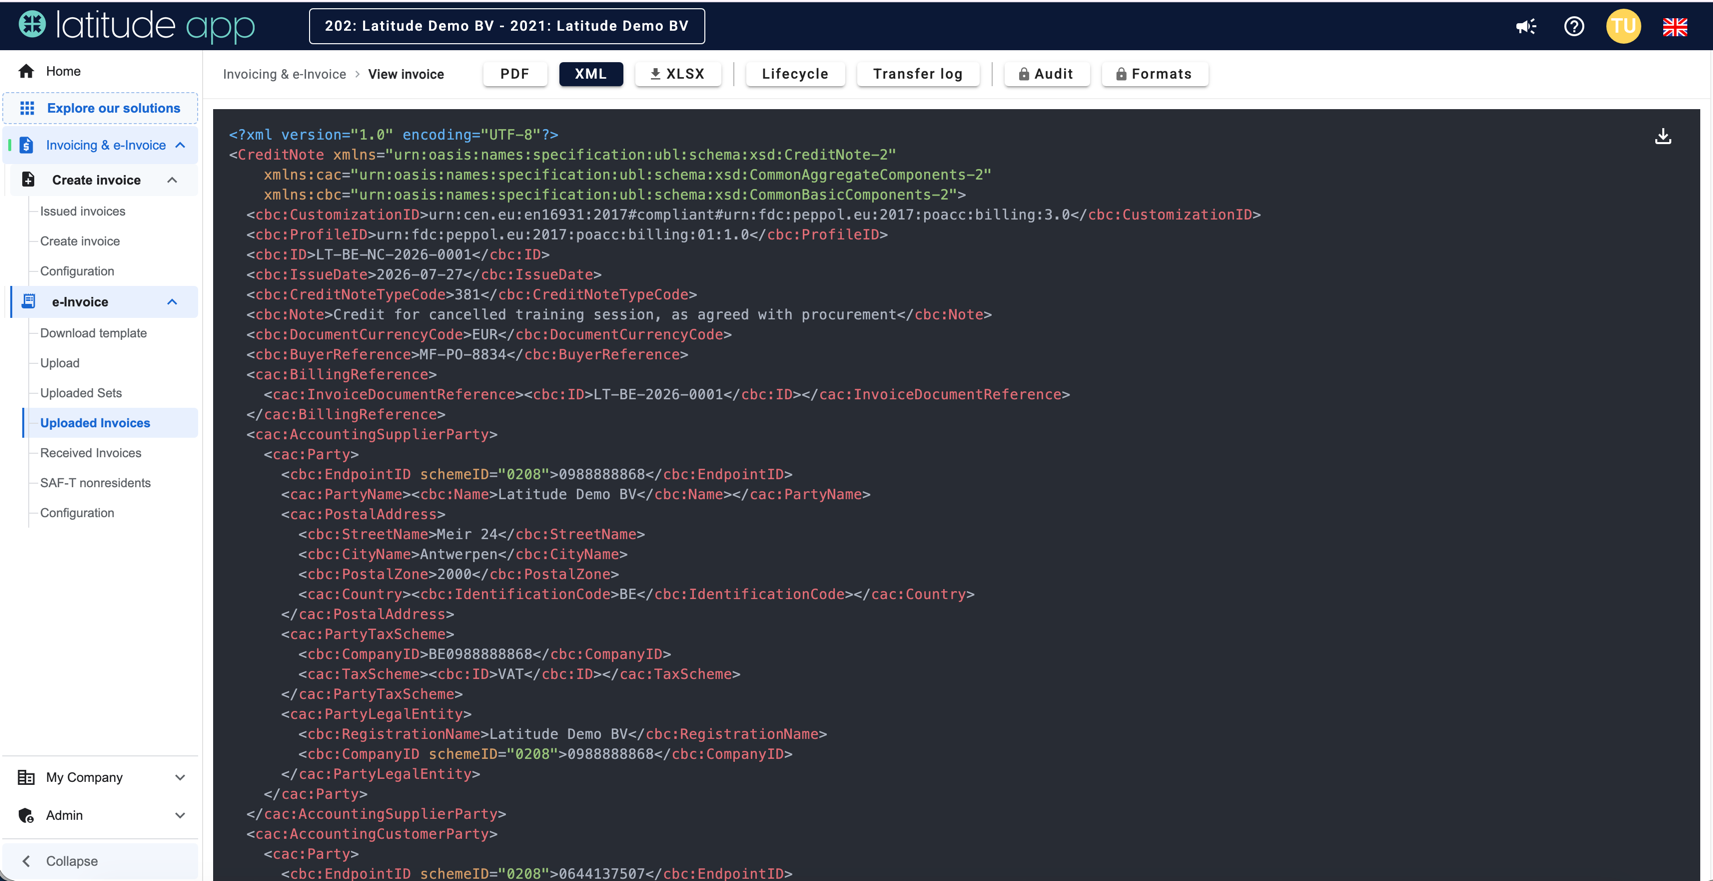Go to Invoicing & e-Invoice breadcrumb
The width and height of the screenshot is (1713, 881).
click(x=284, y=74)
